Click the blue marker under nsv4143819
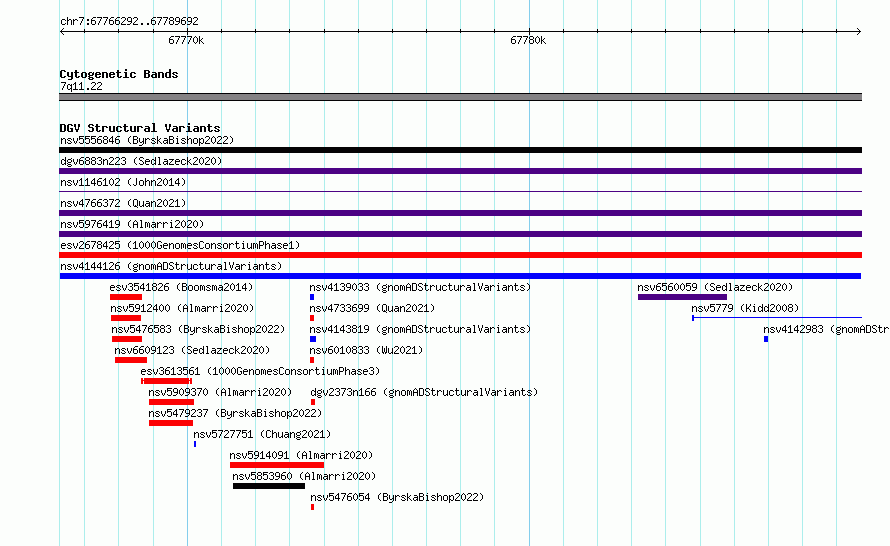The height and width of the screenshot is (546, 890). coord(313,339)
